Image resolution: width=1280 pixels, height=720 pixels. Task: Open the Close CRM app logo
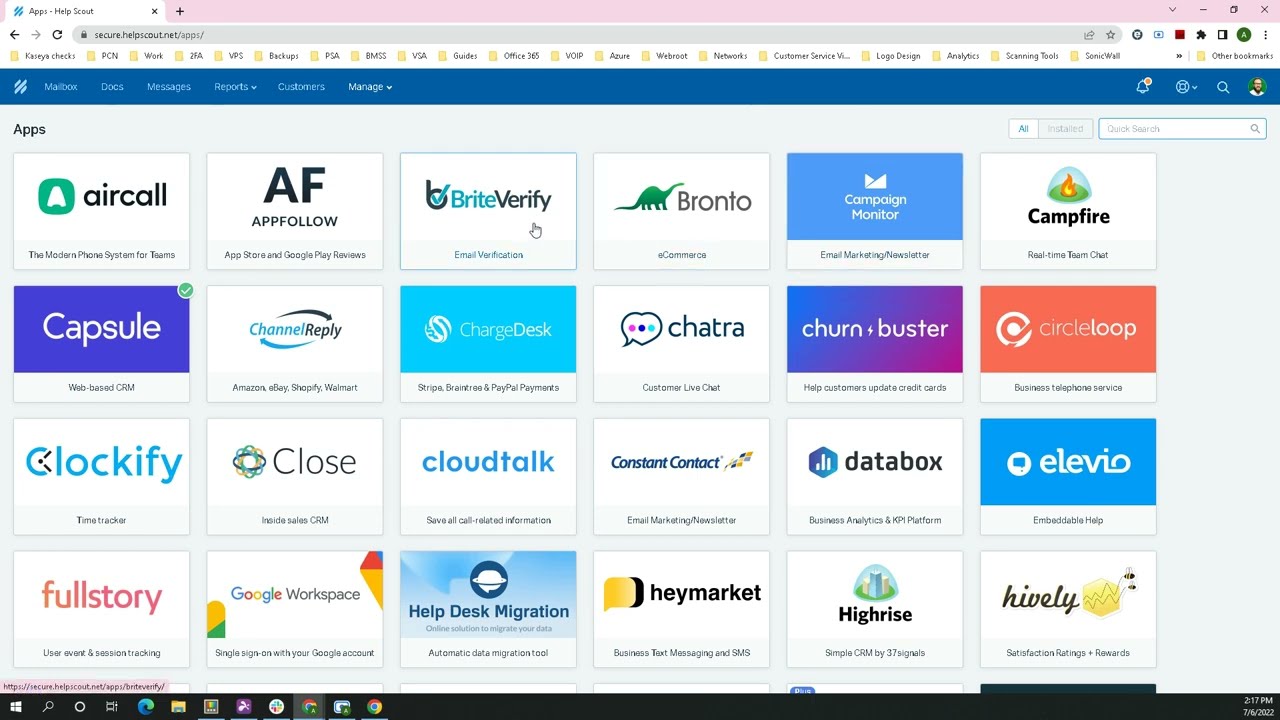click(295, 462)
